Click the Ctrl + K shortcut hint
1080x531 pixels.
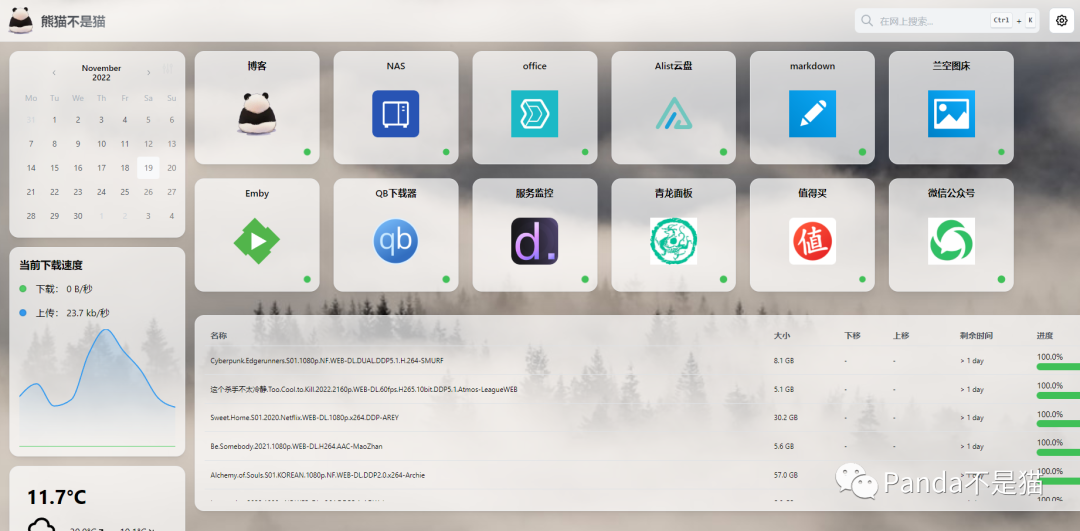tap(1012, 21)
